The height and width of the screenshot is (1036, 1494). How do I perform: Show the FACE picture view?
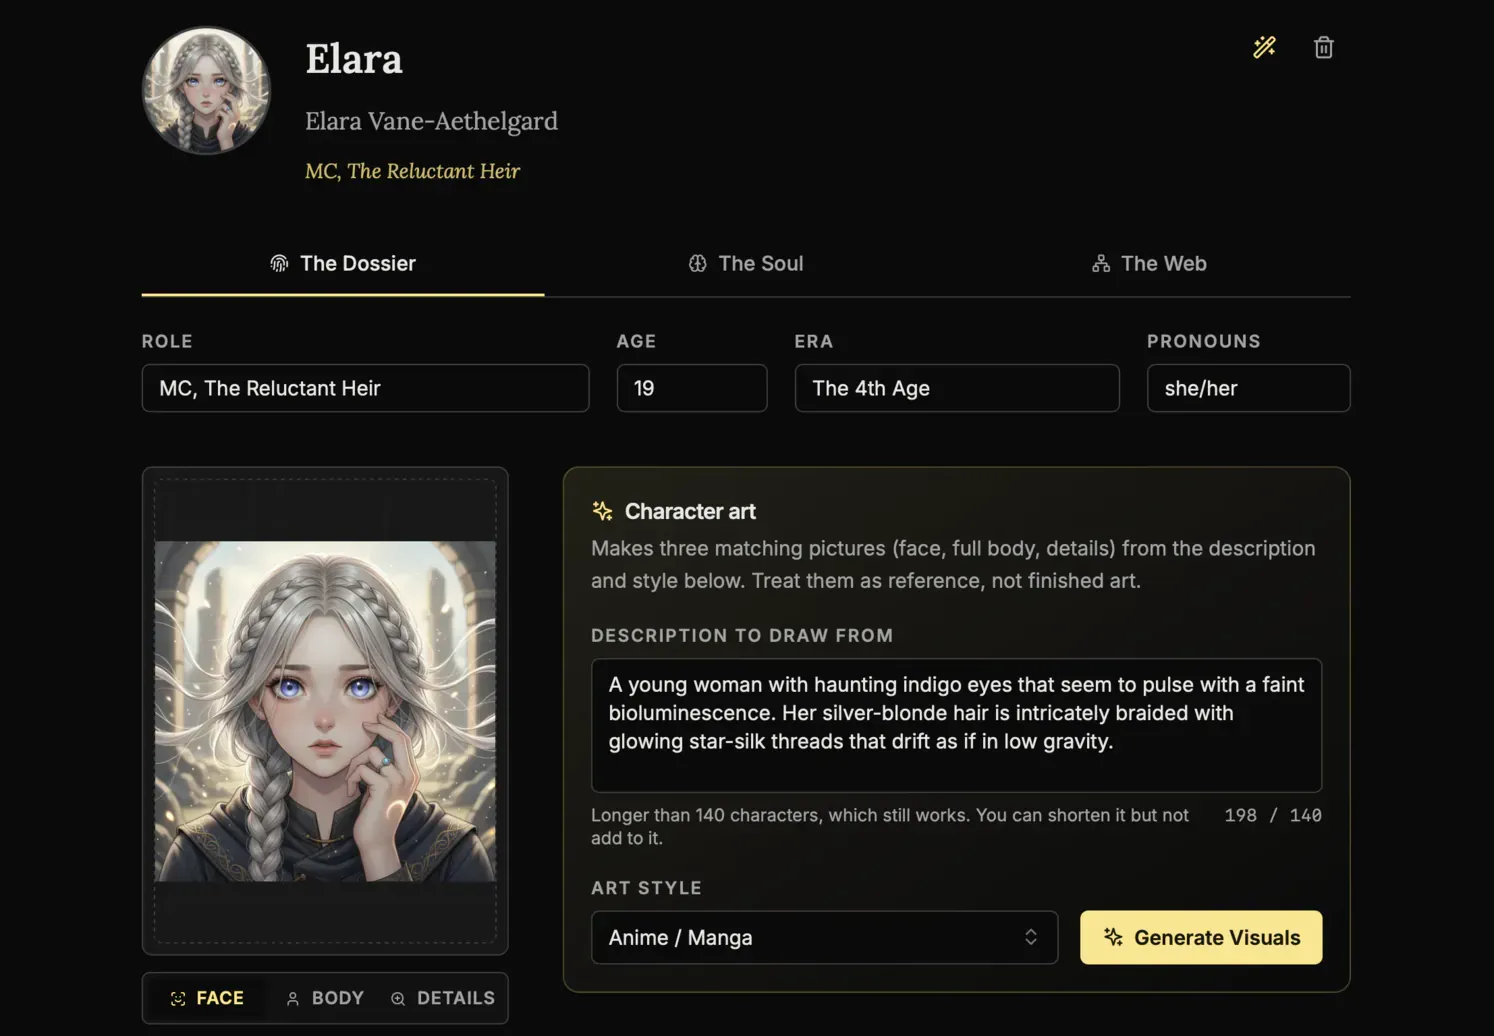[x=207, y=998]
